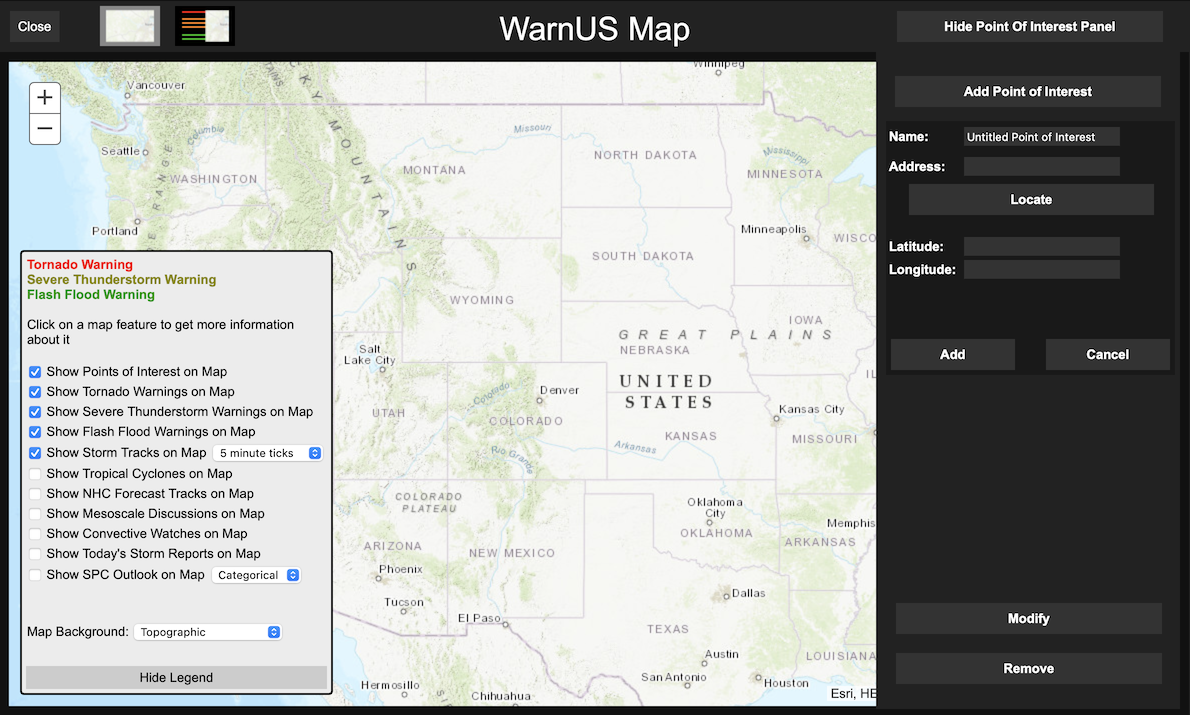
Task: Click the Close button in top bar
Action: (35, 27)
